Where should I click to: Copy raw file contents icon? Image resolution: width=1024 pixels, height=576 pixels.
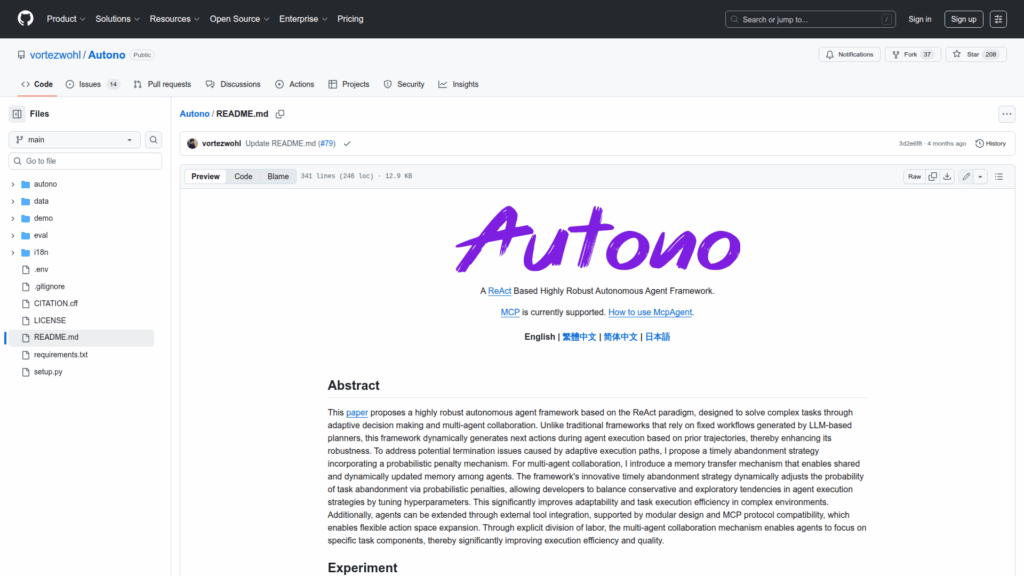coord(933,176)
